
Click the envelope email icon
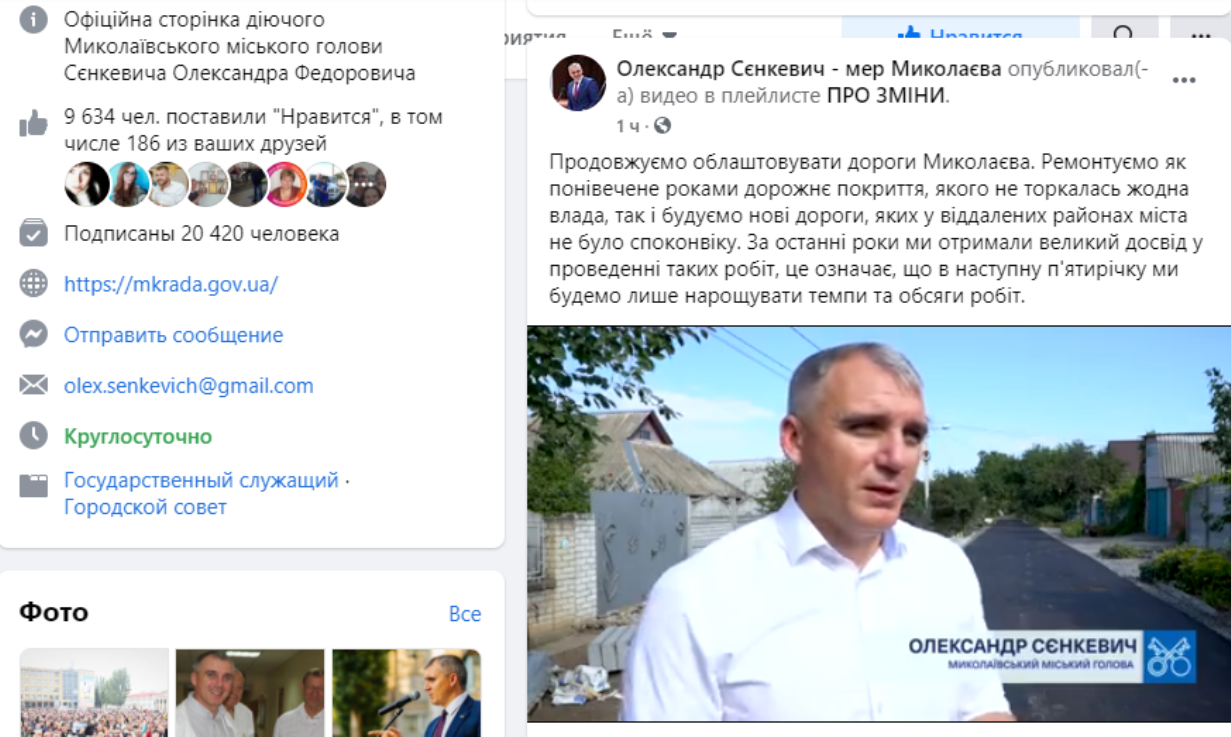[x=34, y=385]
